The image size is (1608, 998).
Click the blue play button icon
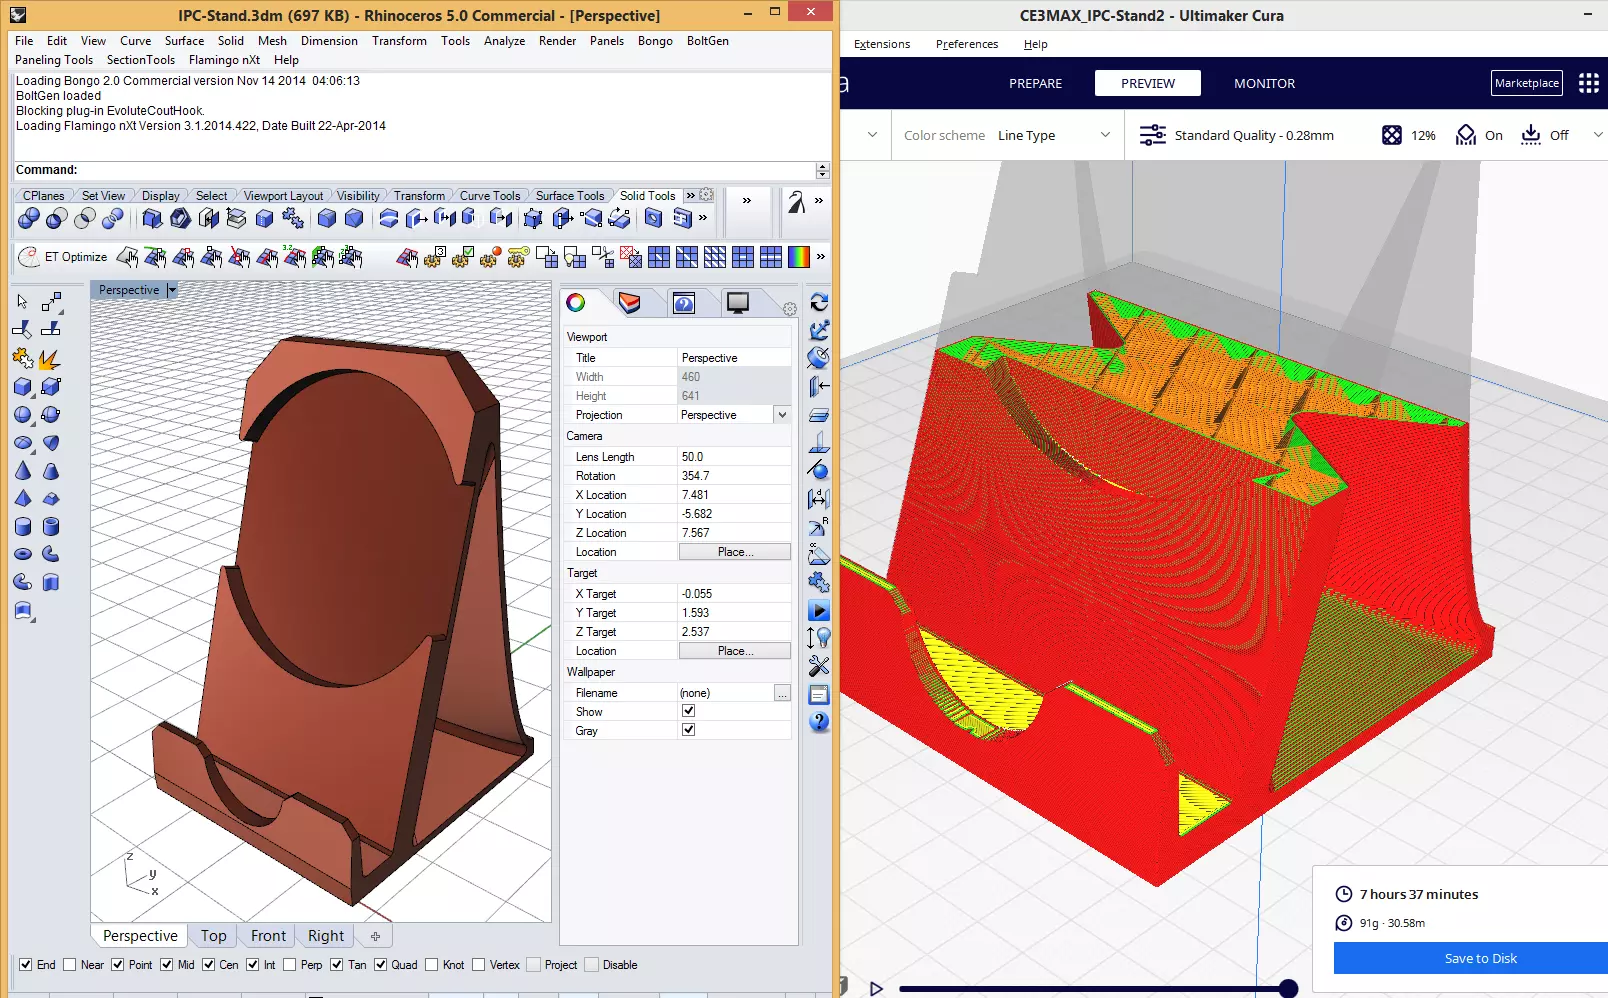[819, 611]
